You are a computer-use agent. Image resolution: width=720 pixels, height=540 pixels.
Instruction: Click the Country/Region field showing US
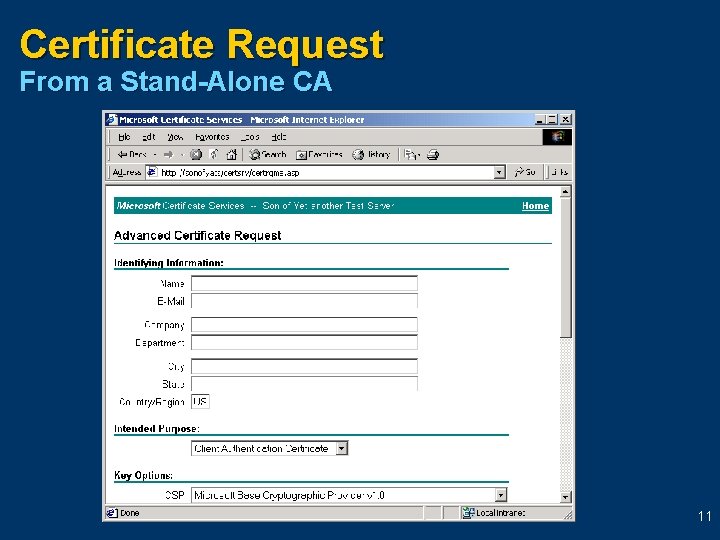click(x=200, y=402)
